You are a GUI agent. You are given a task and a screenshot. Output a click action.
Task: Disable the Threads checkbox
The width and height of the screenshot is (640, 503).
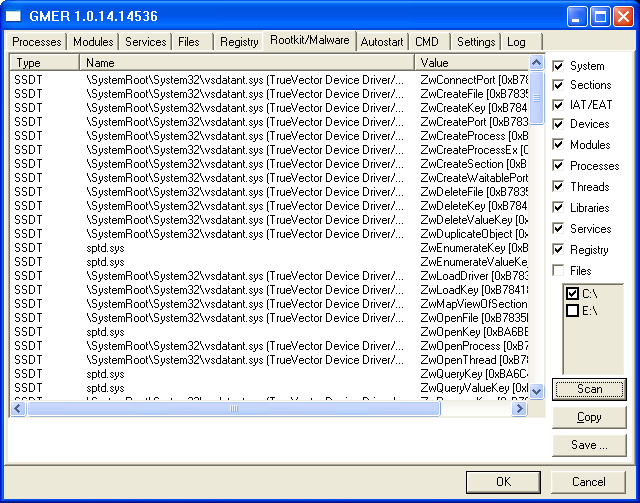point(558,187)
